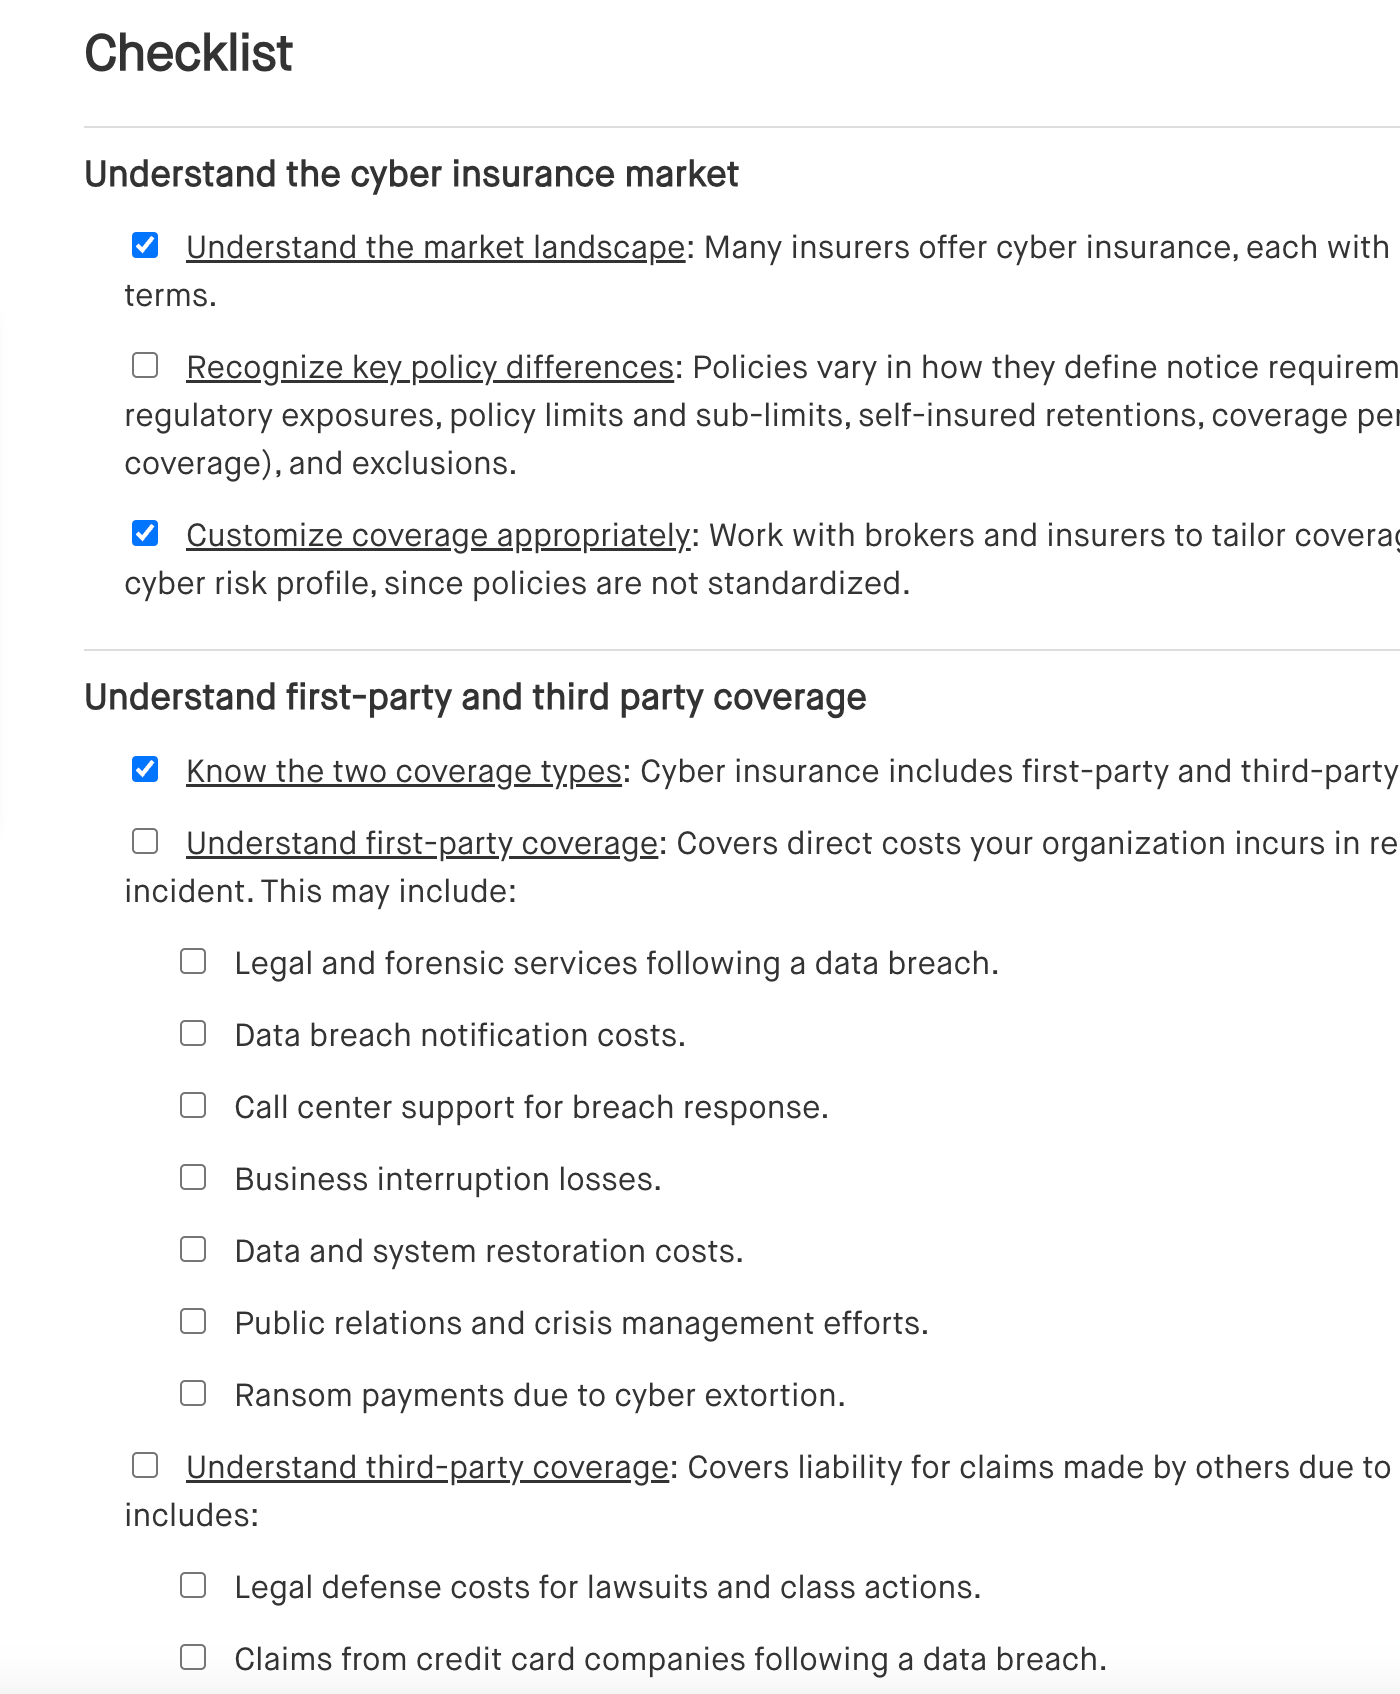Viewport: 1400px width, 1694px height.
Task: Check the Business interruption losses box
Action: [x=192, y=1176]
